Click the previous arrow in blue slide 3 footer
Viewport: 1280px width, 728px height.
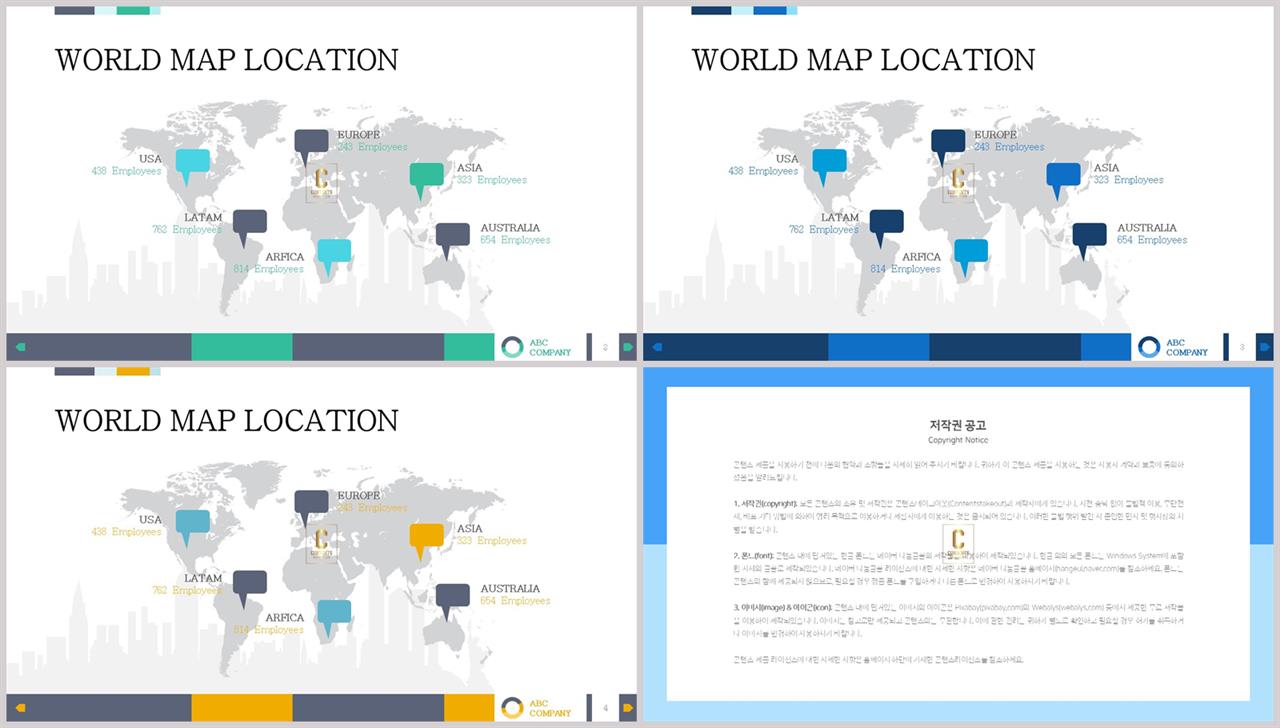pyautogui.click(x=657, y=347)
